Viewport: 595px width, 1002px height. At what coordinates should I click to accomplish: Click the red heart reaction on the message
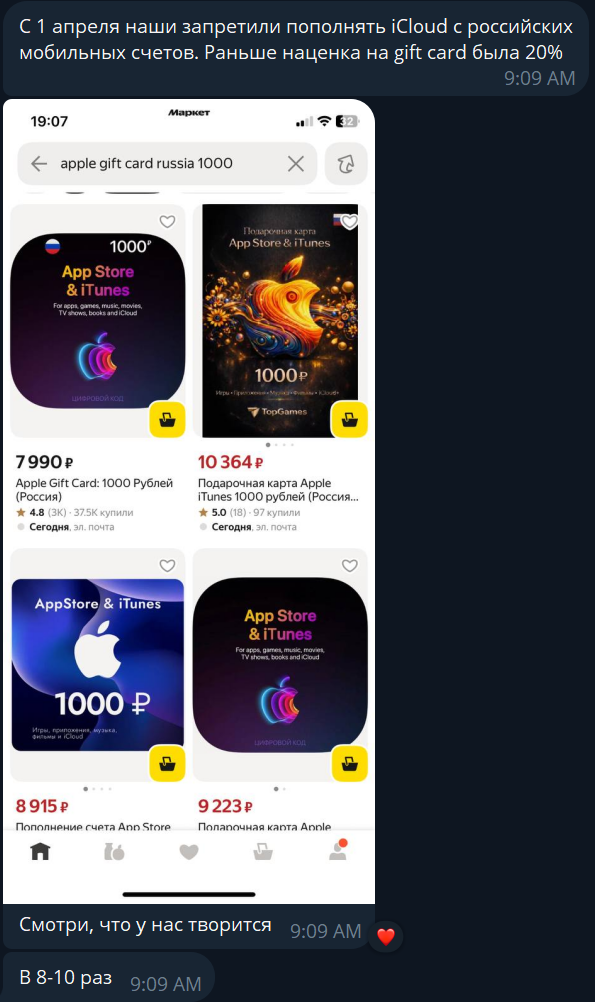coord(385,937)
